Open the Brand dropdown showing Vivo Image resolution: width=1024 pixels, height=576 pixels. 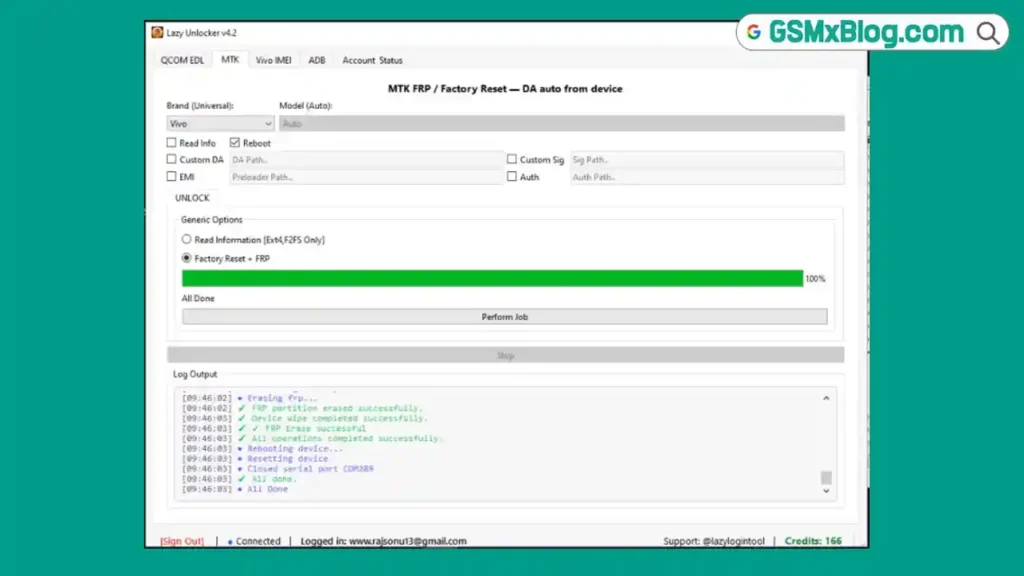pyautogui.click(x=220, y=123)
